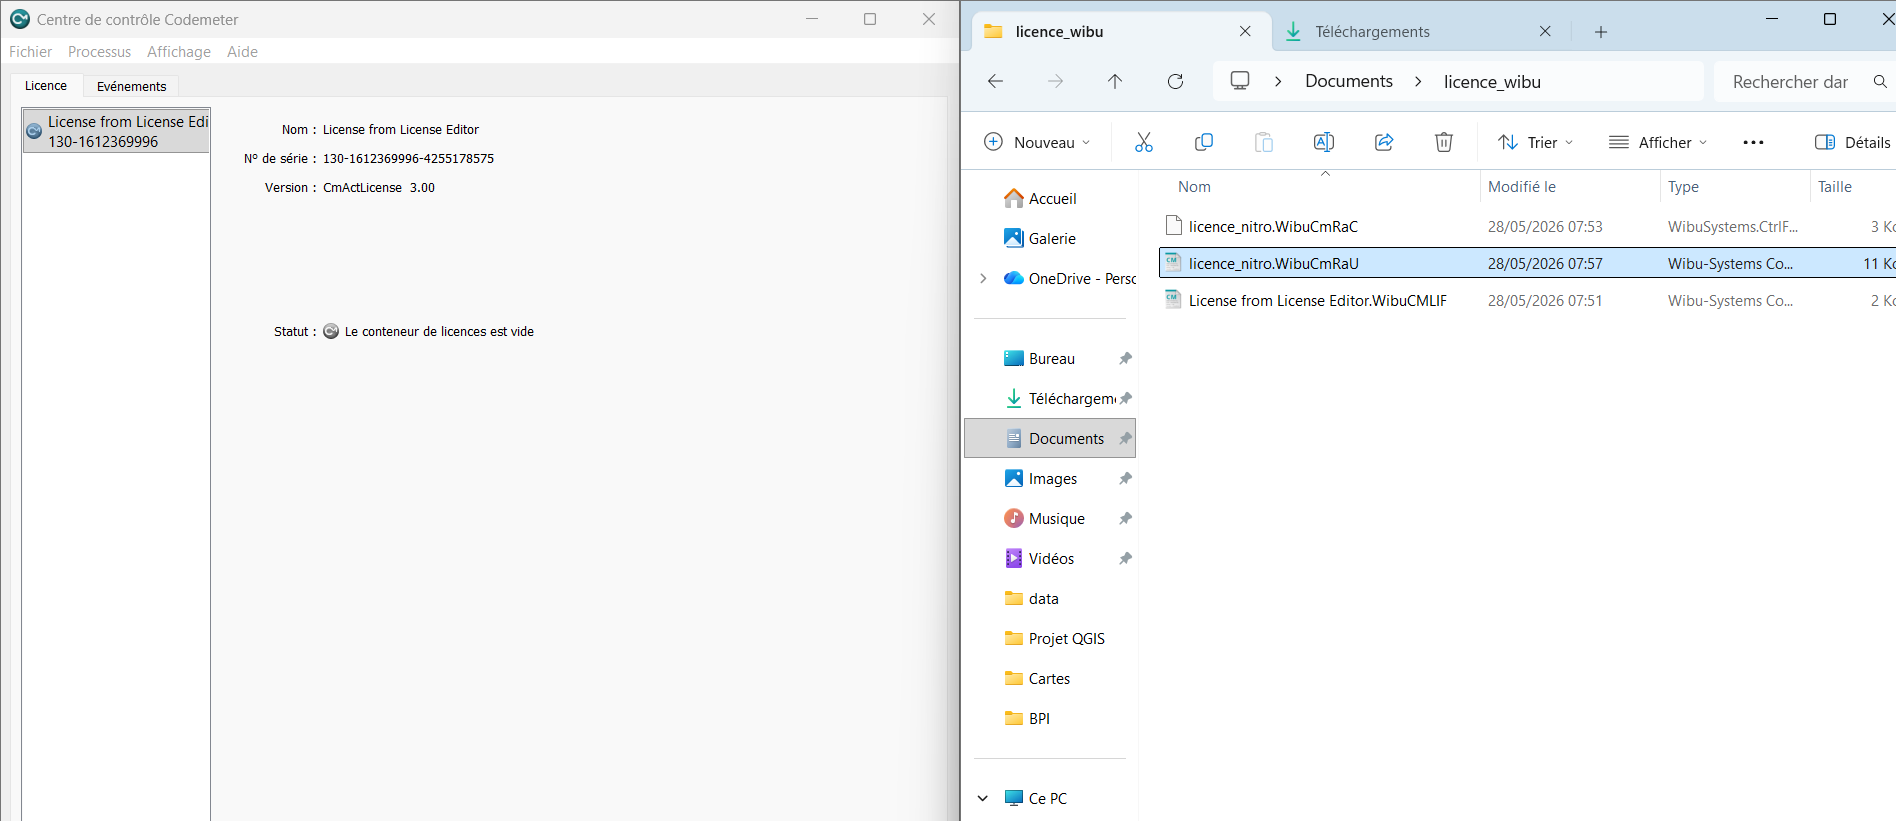
Task: Expand the chevron after the PC icon in address bar
Action: click(x=1278, y=81)
